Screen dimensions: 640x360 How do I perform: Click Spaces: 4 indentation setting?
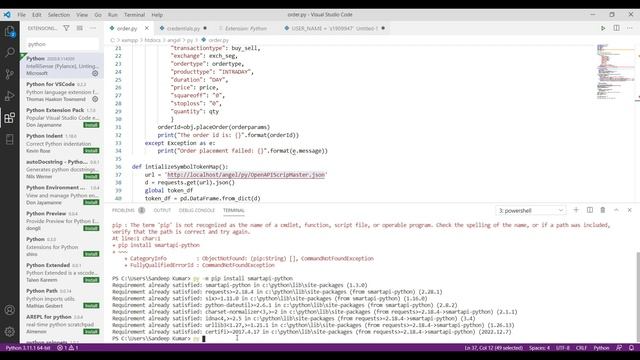pos(539,348)
